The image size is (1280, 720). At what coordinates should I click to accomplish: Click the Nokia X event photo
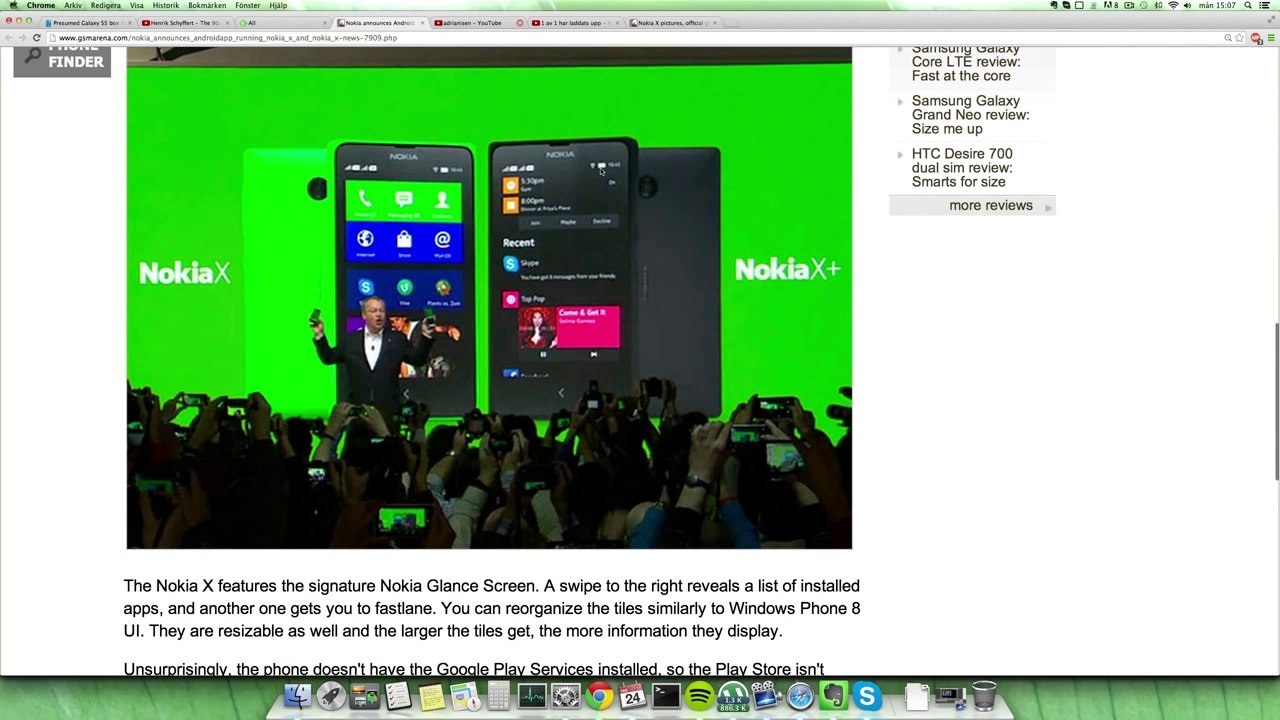click(489, 298)
